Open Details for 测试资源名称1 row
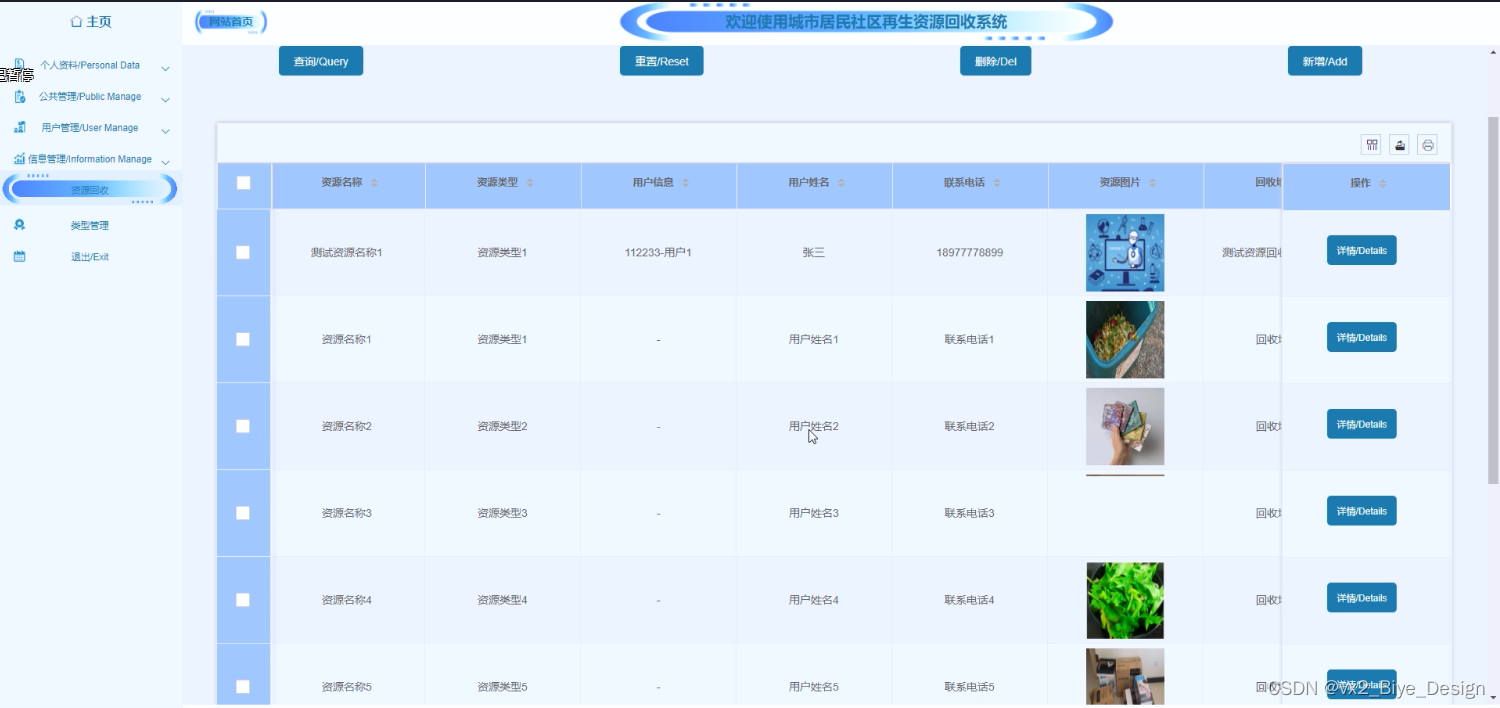Viewport: 1500px width, 708px height. (1362, 250)
